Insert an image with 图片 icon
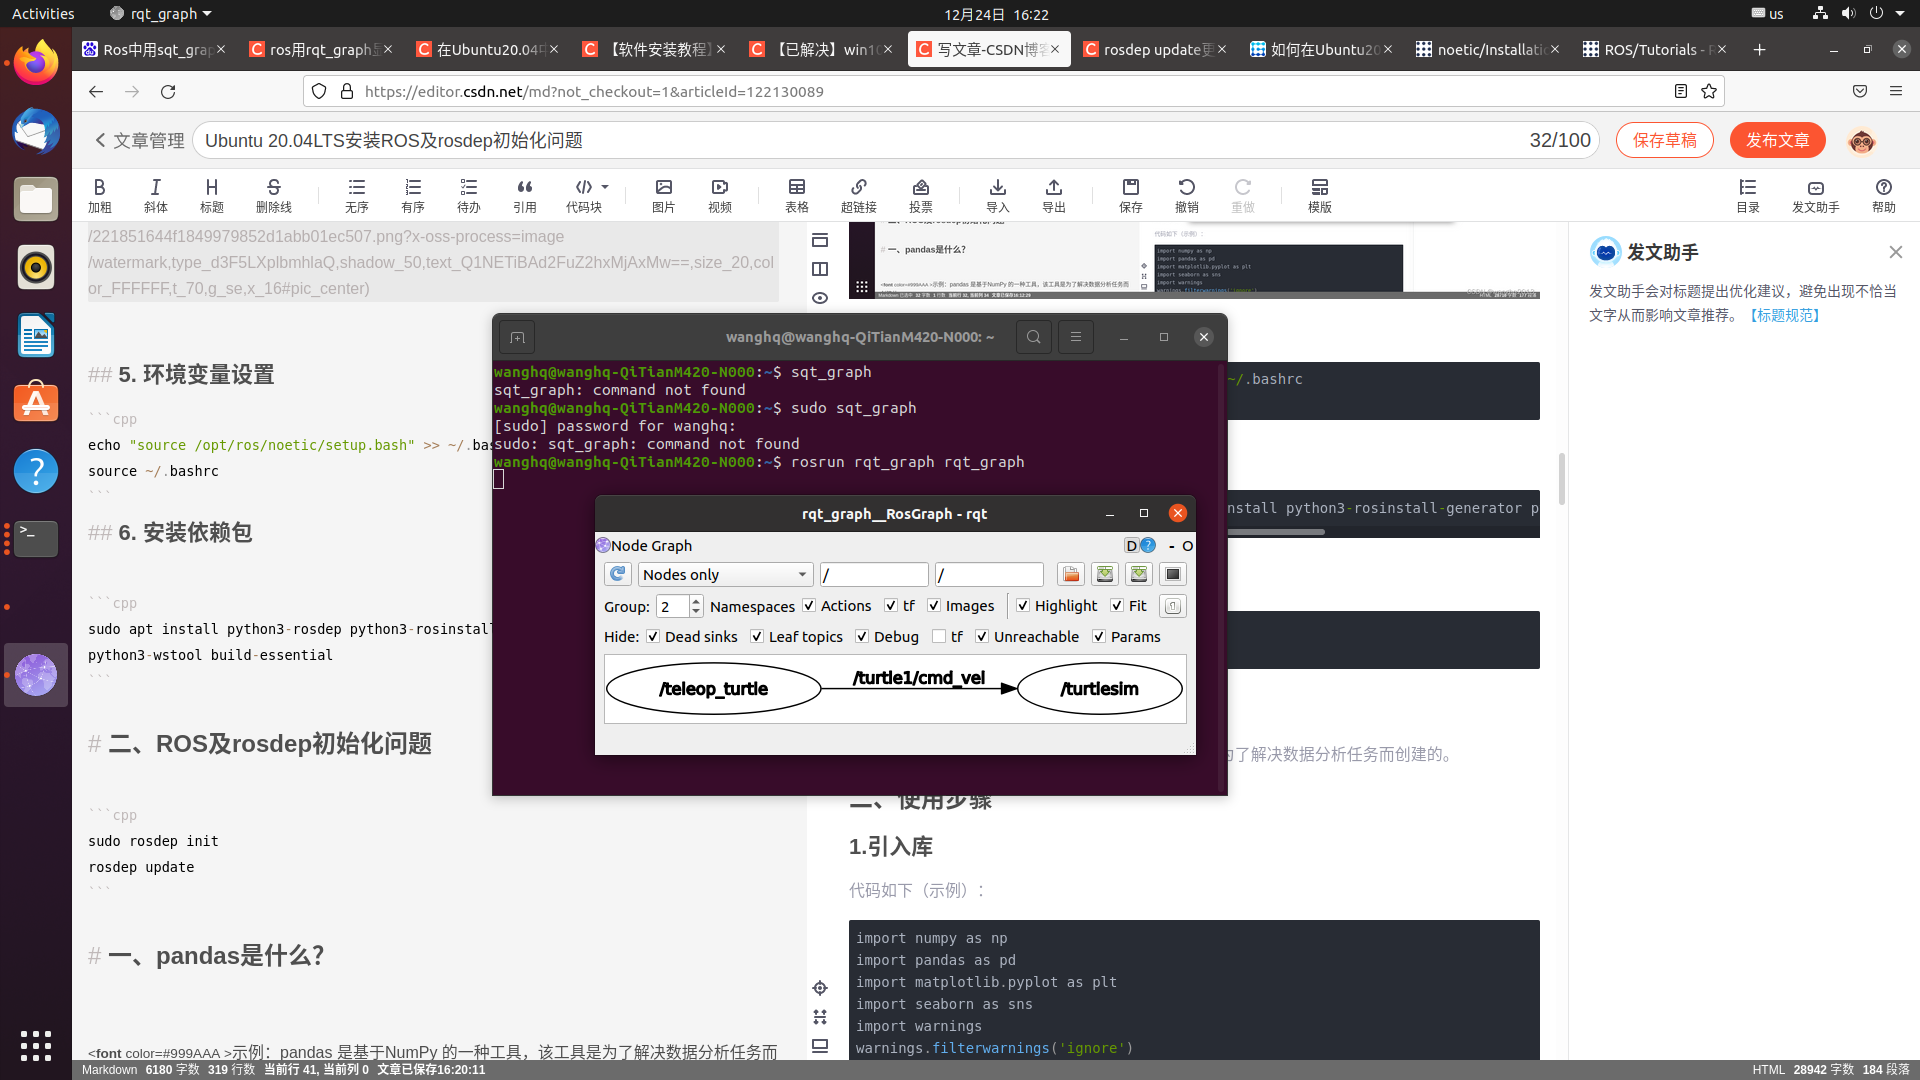Viewport: 1920px width, 1080px height. click(x=663, y=194)
